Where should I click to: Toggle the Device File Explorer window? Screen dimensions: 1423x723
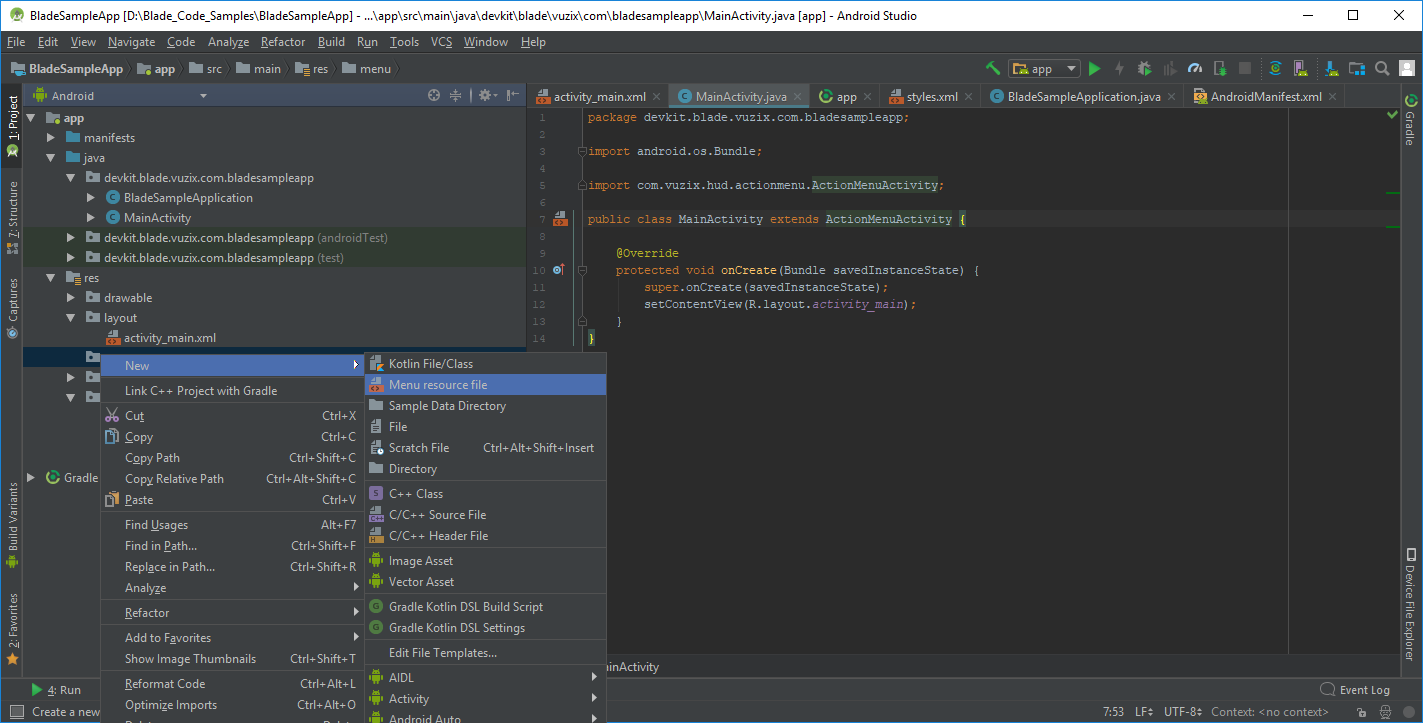click(x=1411, y=604)
